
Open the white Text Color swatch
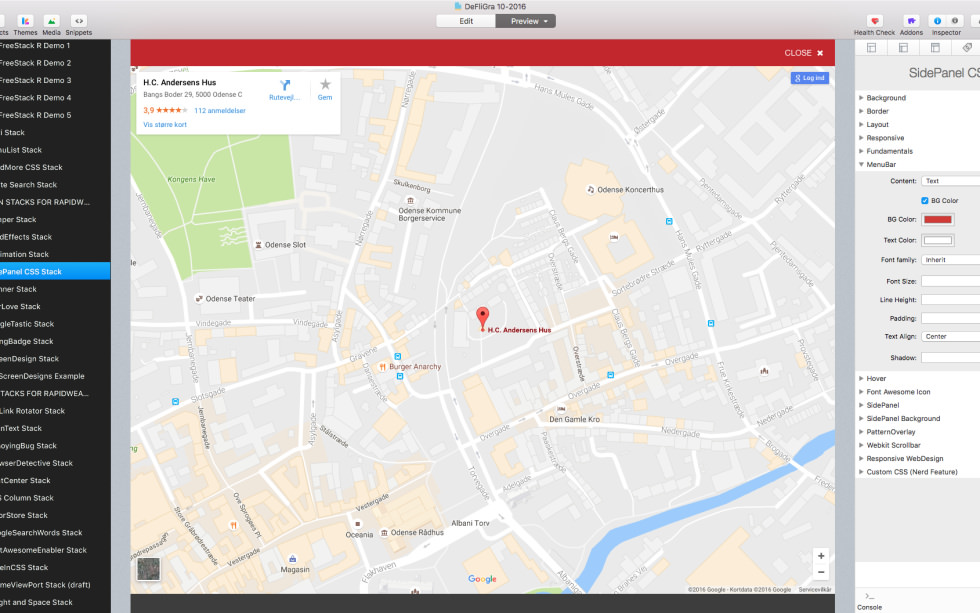point(938,241)
